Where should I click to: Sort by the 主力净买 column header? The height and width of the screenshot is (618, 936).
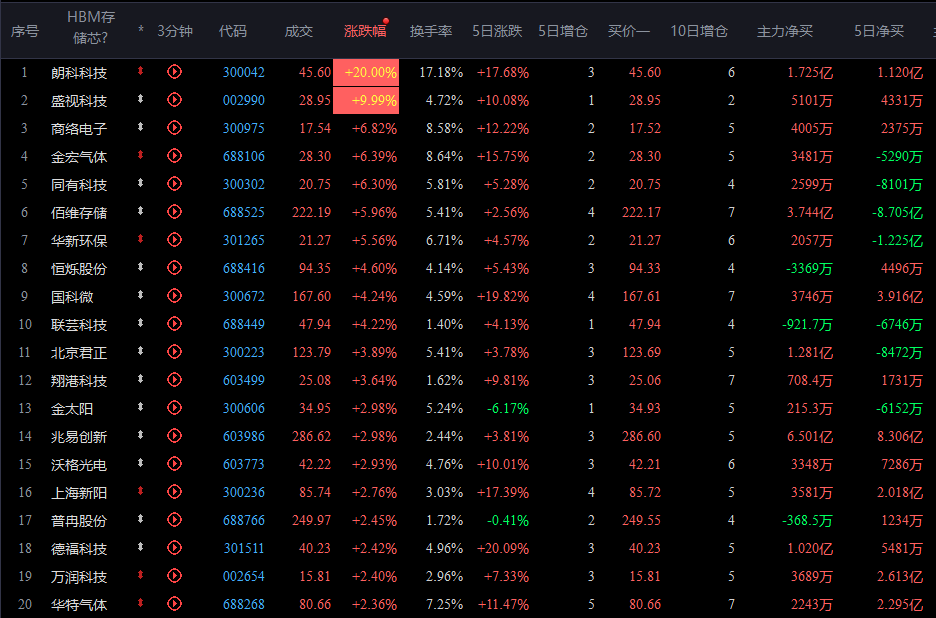[x=784, y=31]
